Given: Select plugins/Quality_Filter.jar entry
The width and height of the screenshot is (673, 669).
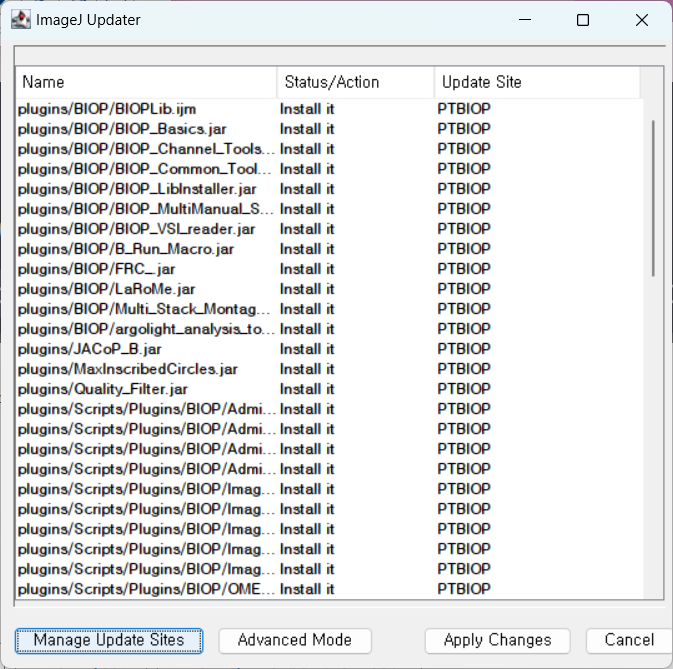Looking at the screenshot, I should coord(330,389).
